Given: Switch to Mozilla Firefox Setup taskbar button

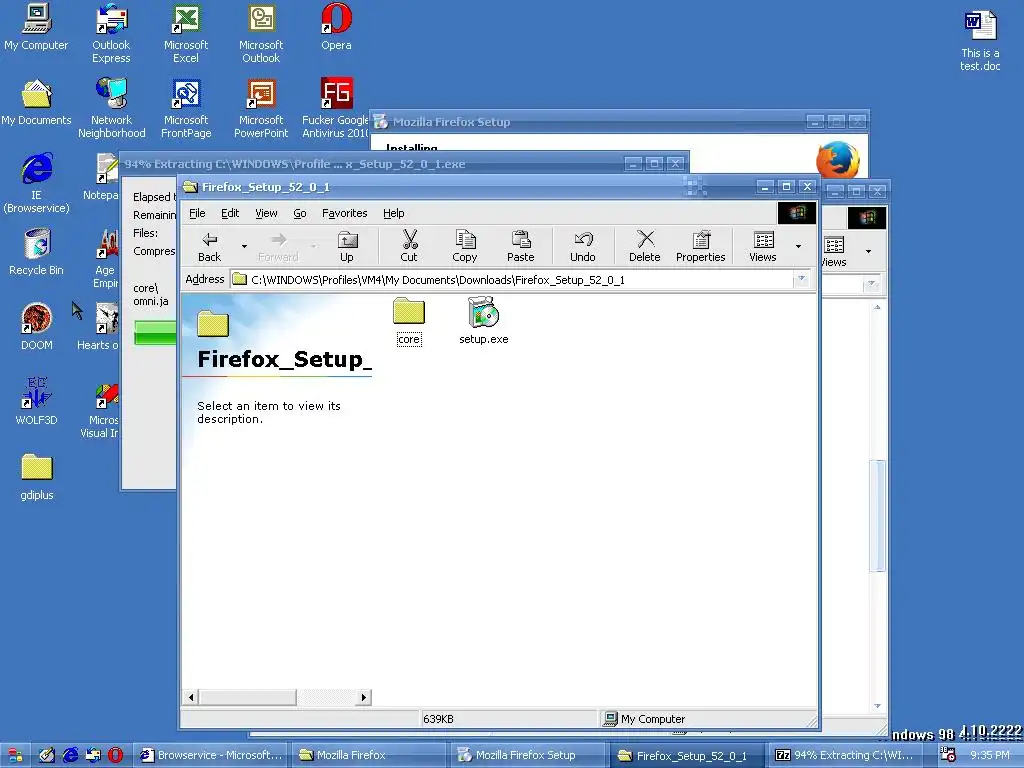Looking at the screenshot, I should 527,756.
